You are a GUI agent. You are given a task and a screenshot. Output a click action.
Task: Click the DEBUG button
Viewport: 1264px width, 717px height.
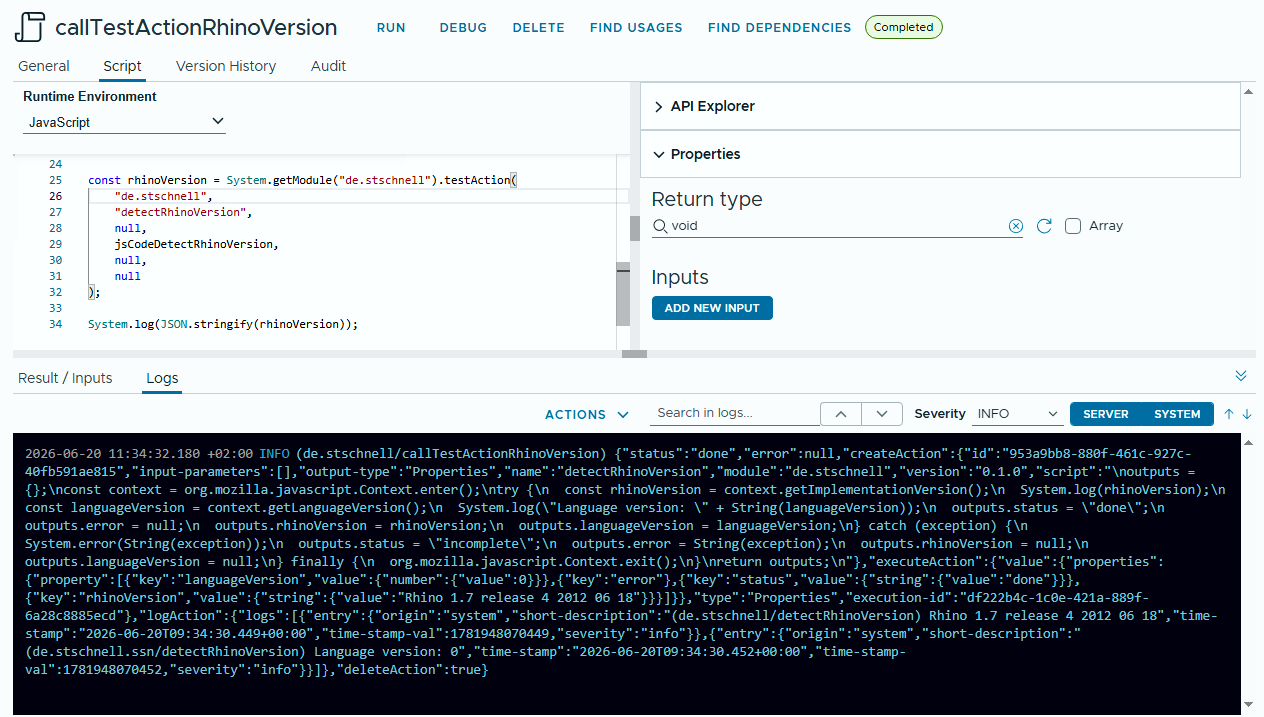coord(463,28)
